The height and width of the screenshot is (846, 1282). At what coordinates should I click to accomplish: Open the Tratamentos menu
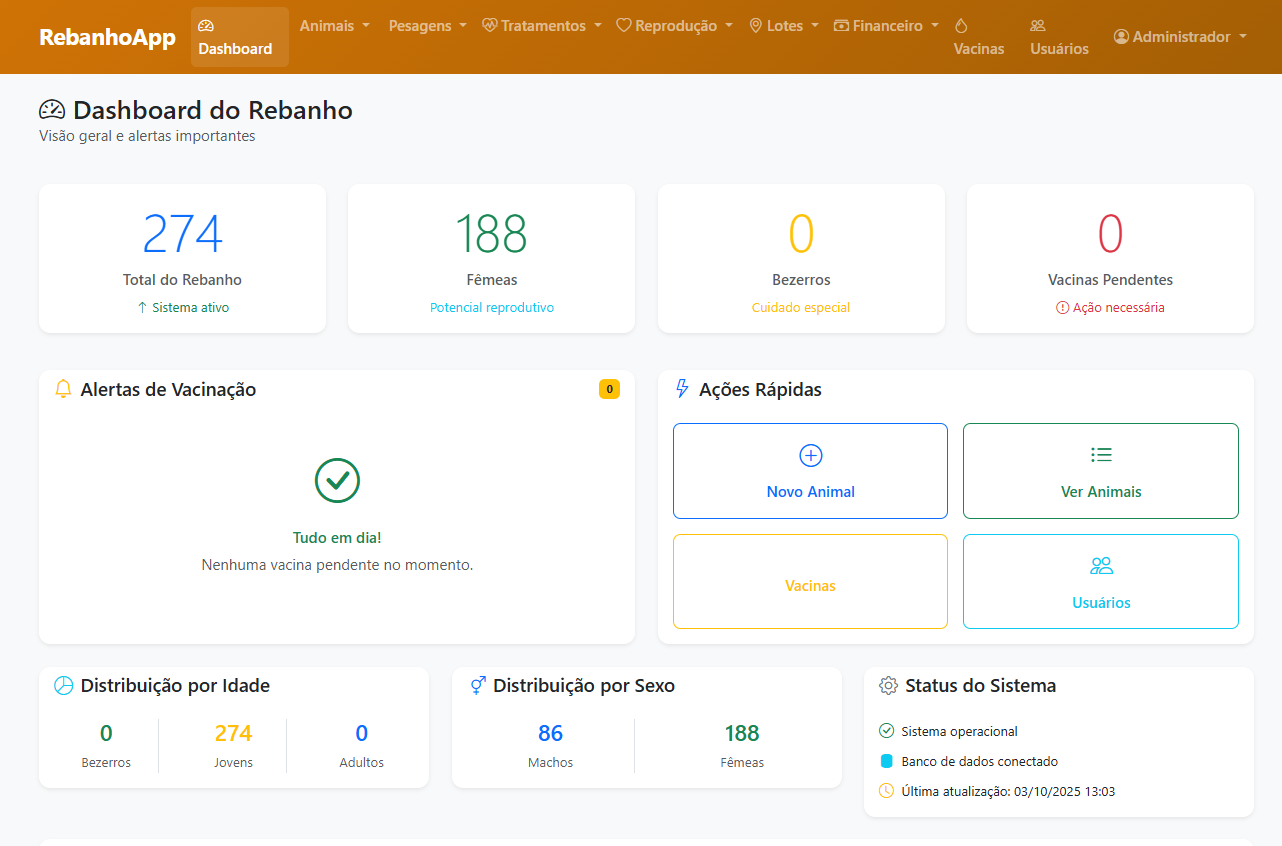pyautogui.click(x=541, y=25)
